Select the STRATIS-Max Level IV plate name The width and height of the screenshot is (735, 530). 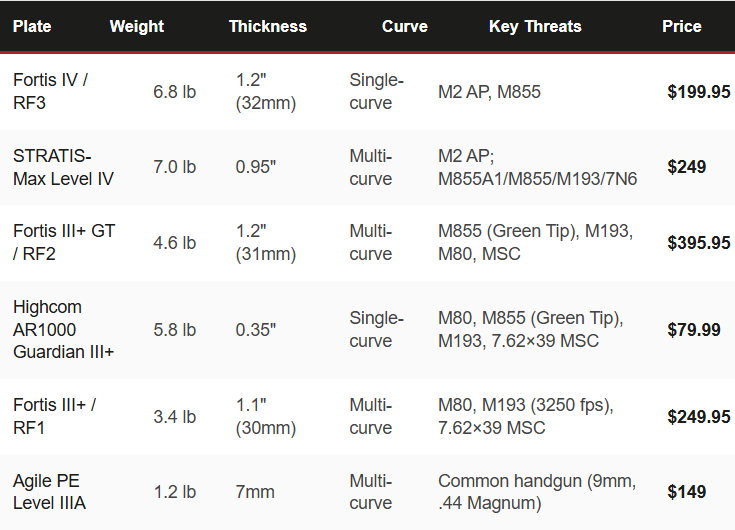pos(63,167)
